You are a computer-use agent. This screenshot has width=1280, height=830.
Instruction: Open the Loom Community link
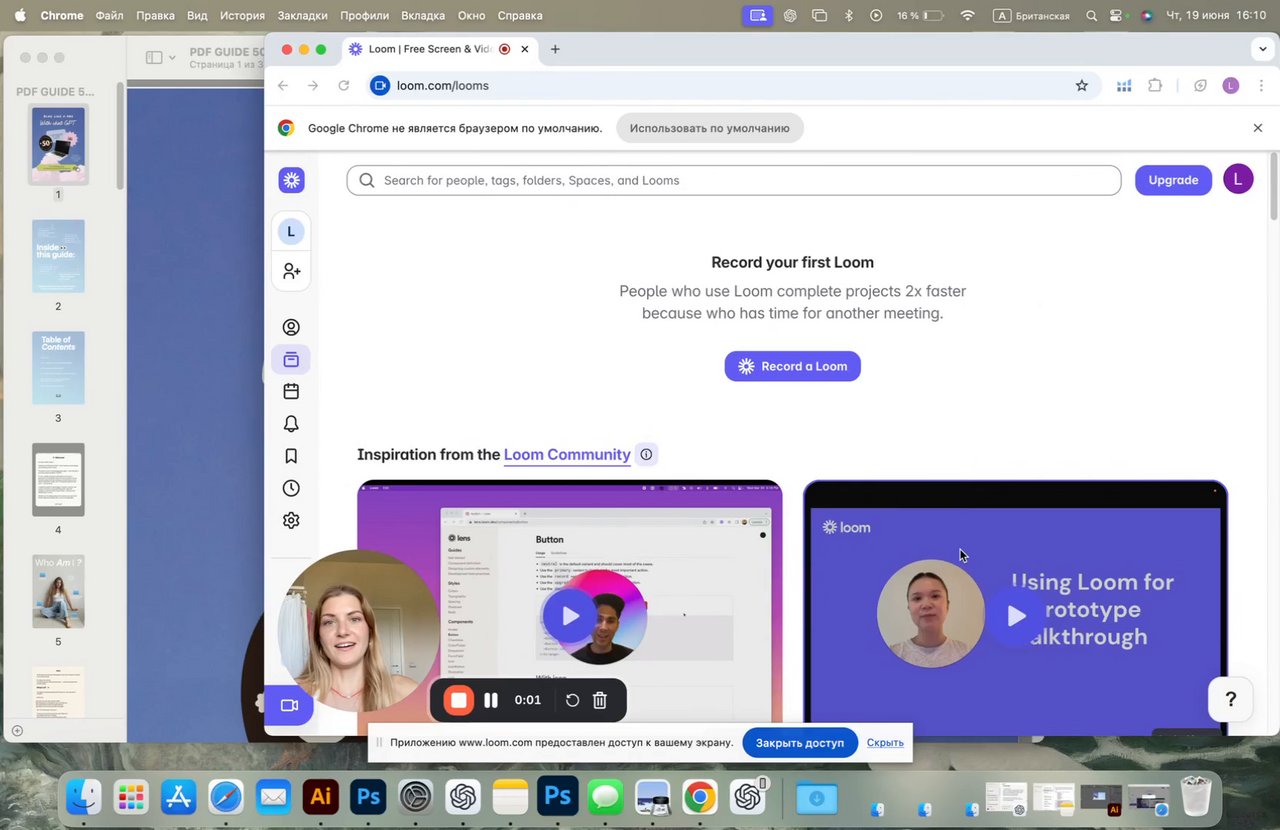567,454
